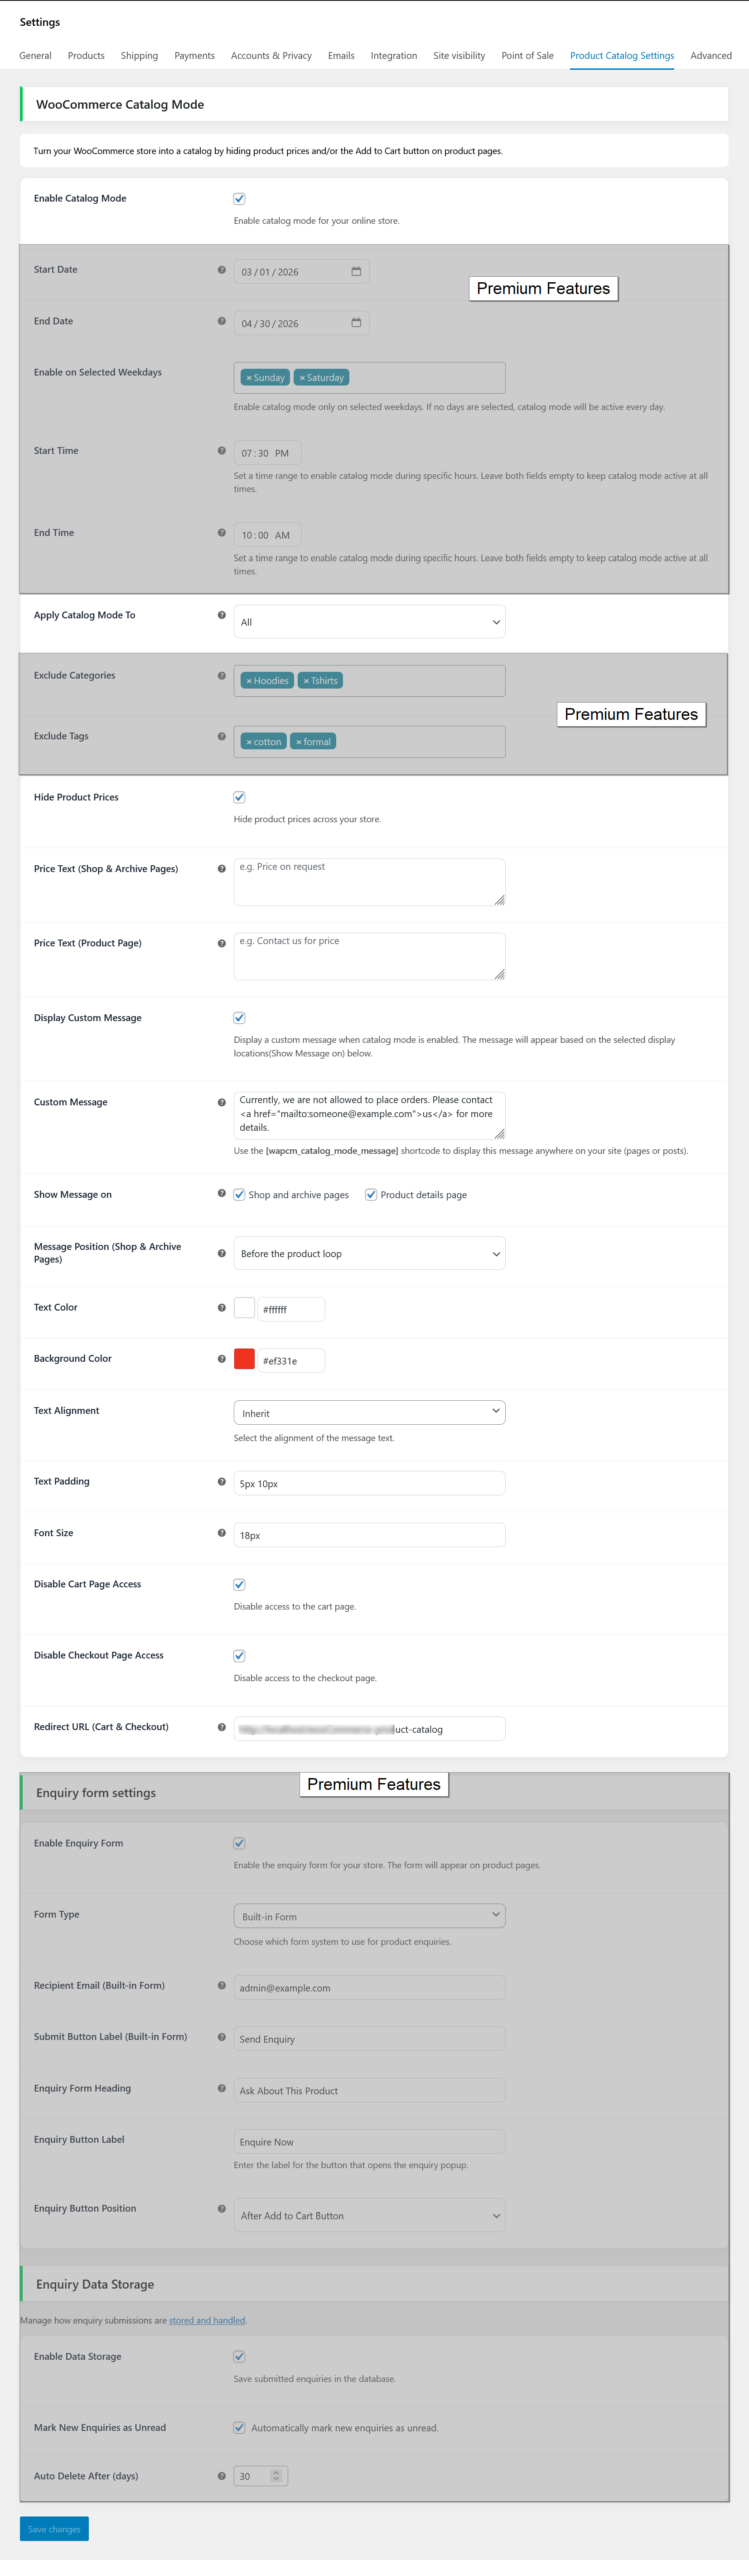This screenshot has height=2560, width=749.
Task: View help tip for Exclude Tags
Action: 222,737
